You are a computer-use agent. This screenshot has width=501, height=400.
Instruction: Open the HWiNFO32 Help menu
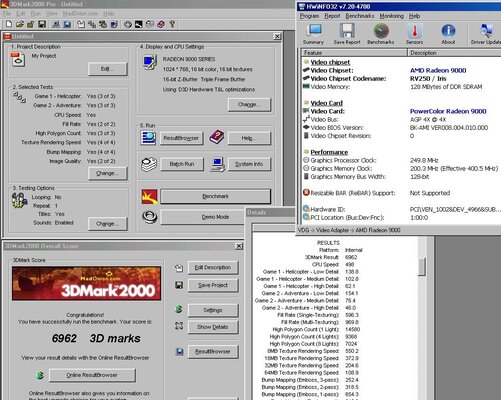[x=414, y=16]
